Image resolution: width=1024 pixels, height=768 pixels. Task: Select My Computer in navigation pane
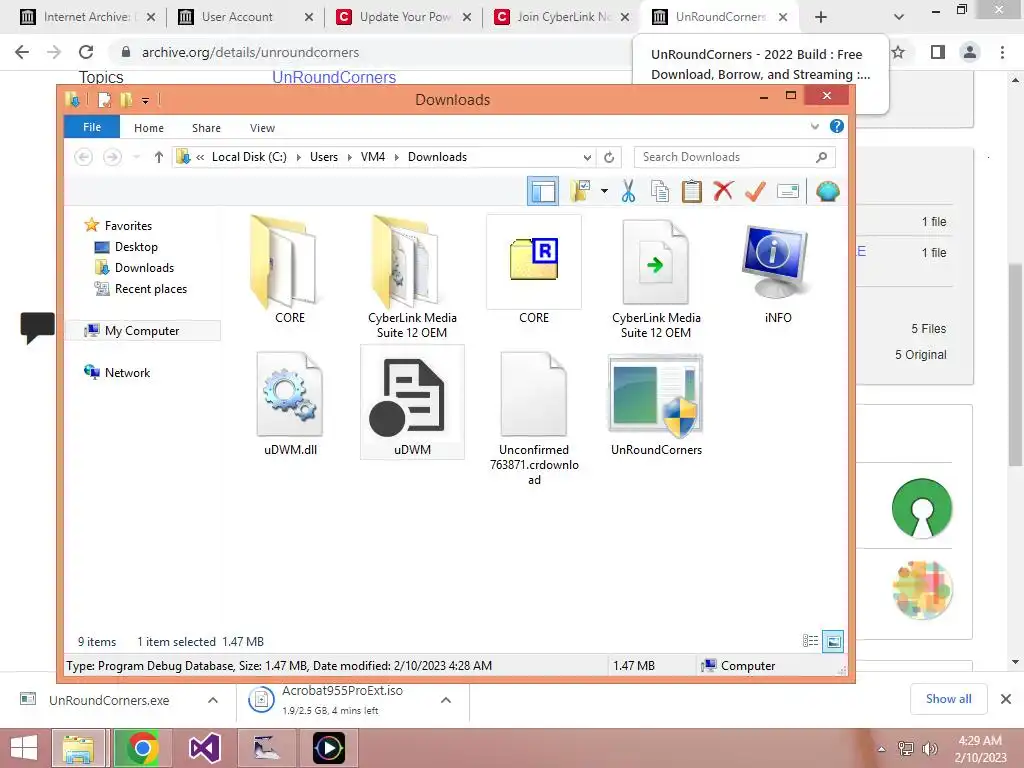click(x=142, y=330)
